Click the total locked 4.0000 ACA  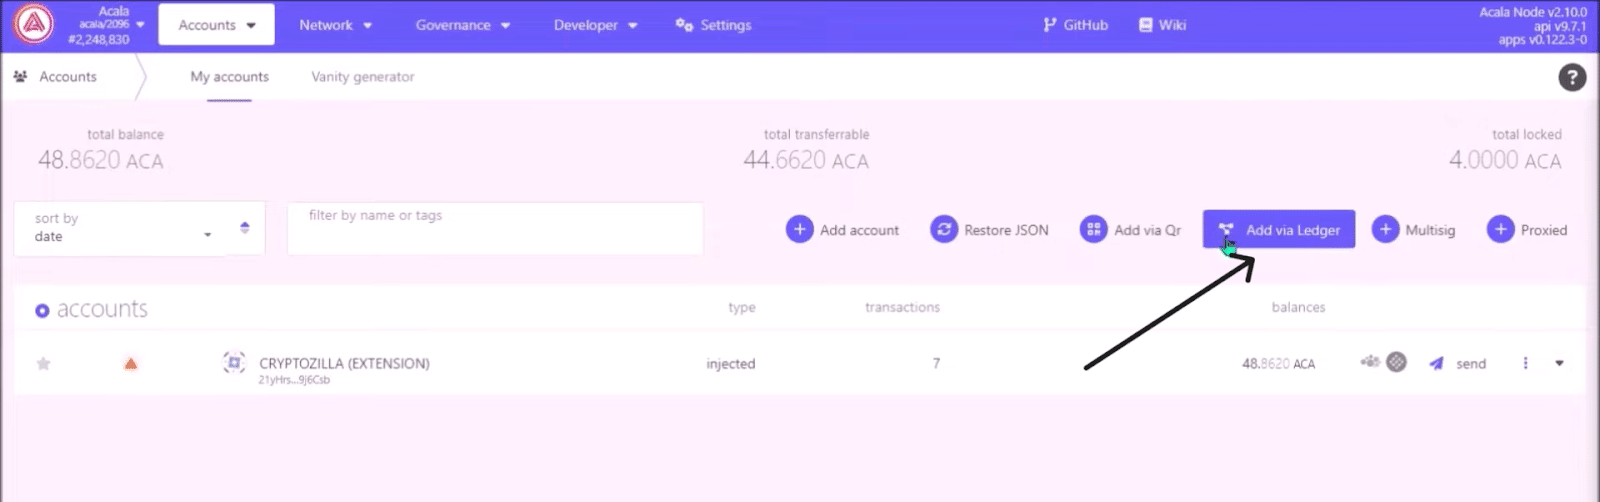coord(1505,160)
